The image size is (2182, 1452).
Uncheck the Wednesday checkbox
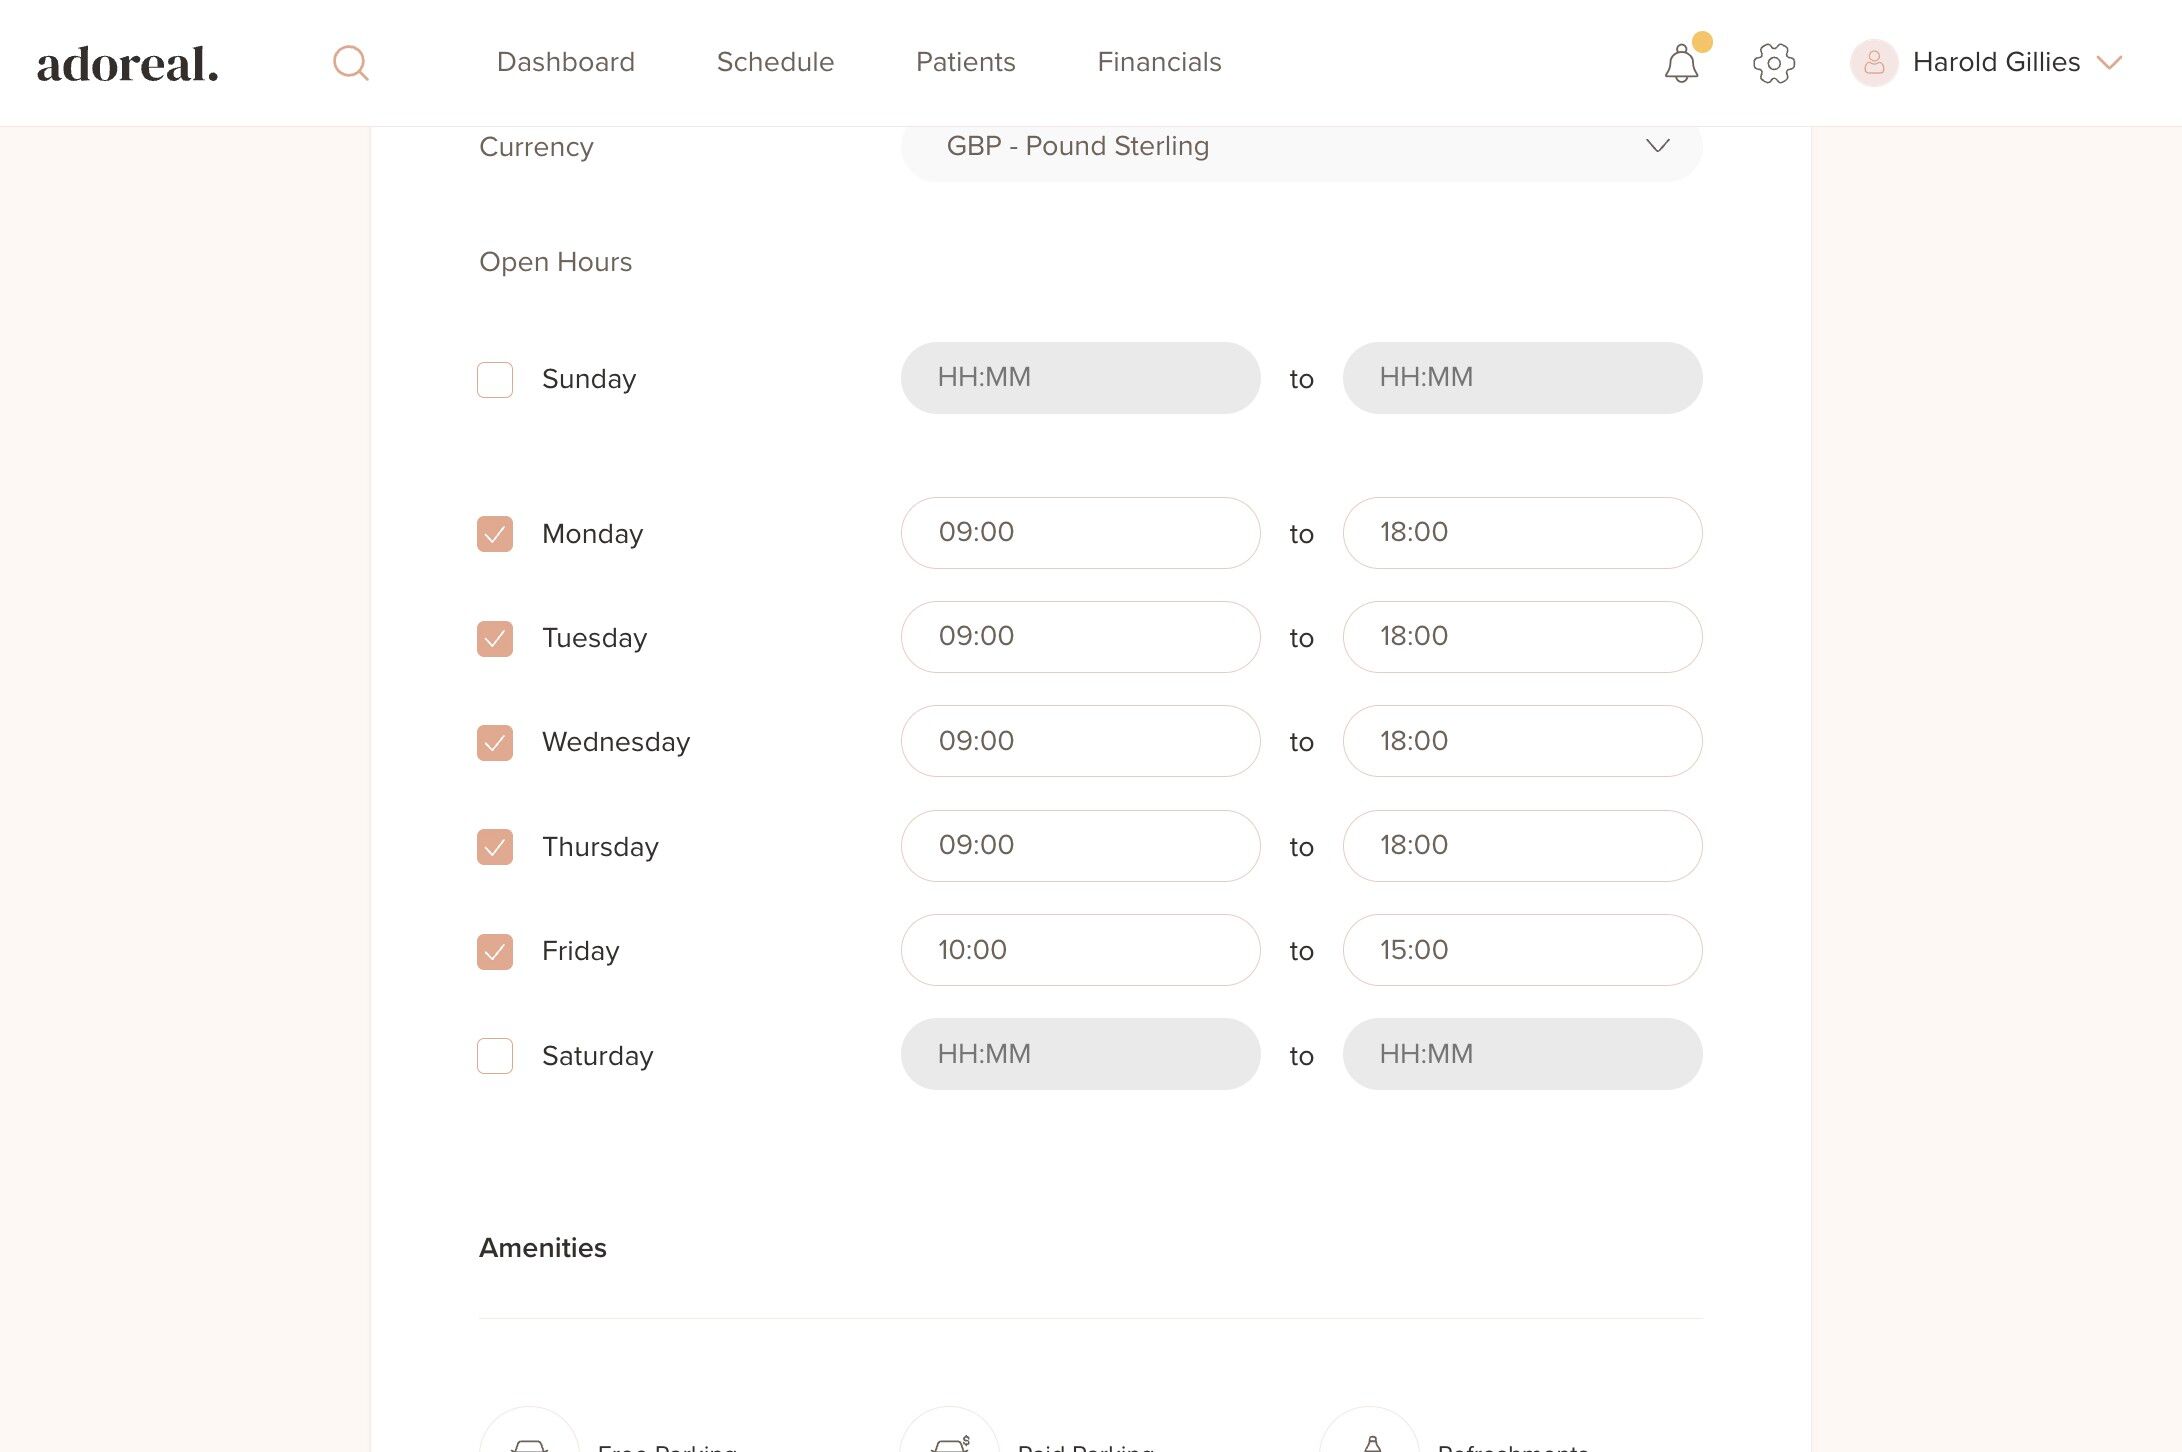495,743
